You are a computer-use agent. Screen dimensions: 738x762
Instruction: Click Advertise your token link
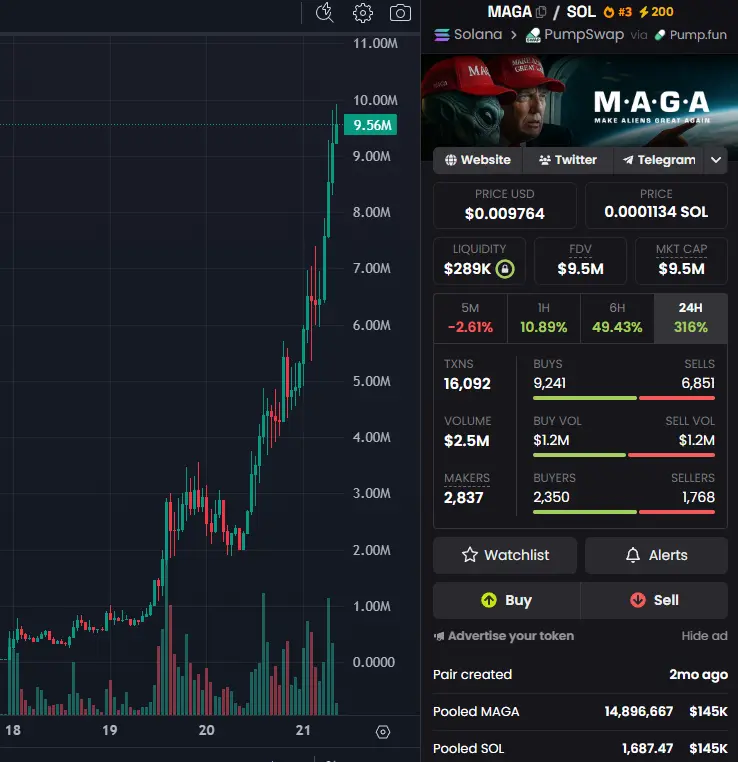point(504,636)
